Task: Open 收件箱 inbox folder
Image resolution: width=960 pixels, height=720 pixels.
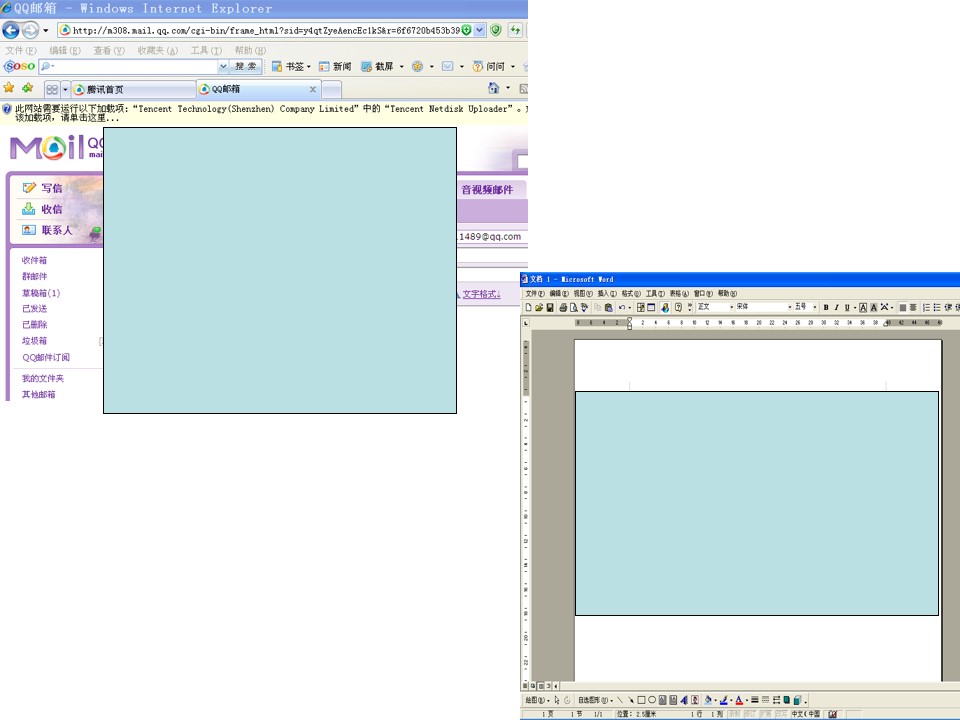Action: pyautogui.click(x=34, y=260)
